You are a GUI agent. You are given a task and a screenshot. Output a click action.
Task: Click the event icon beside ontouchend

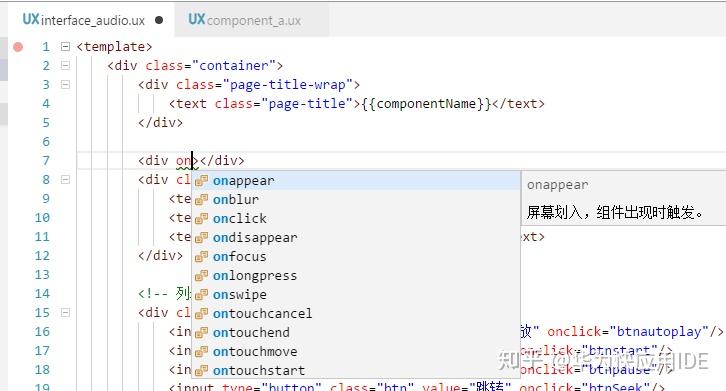pyautogui.click(x=201, y=333)
